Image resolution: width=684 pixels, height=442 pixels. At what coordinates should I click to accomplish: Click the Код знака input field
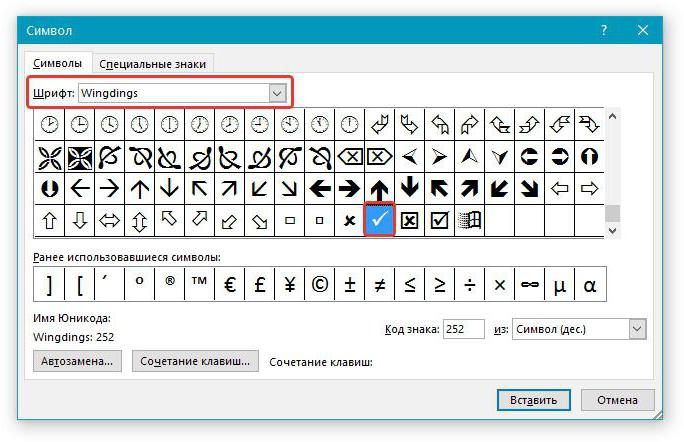point(464,329)
